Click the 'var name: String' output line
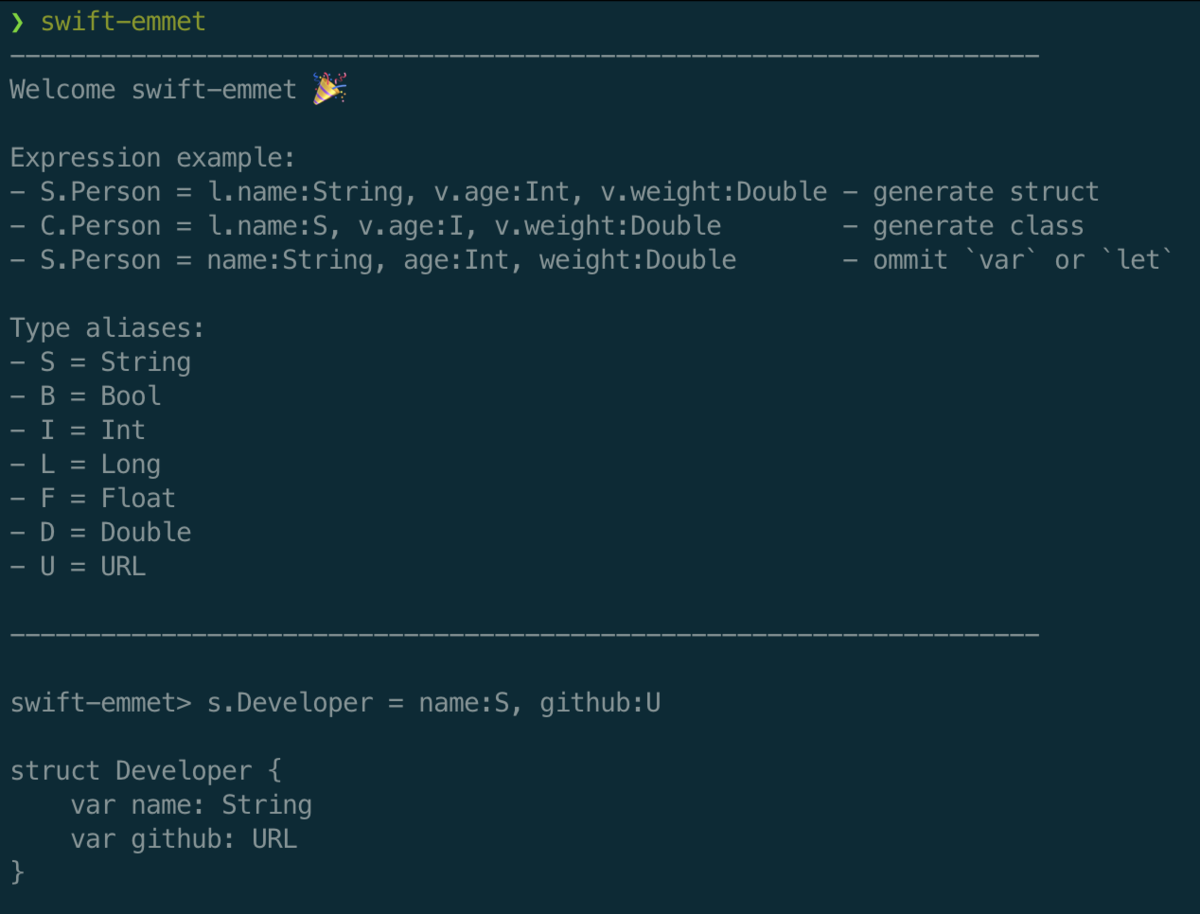Screen dimensions: 1200x914 point(191,805)
